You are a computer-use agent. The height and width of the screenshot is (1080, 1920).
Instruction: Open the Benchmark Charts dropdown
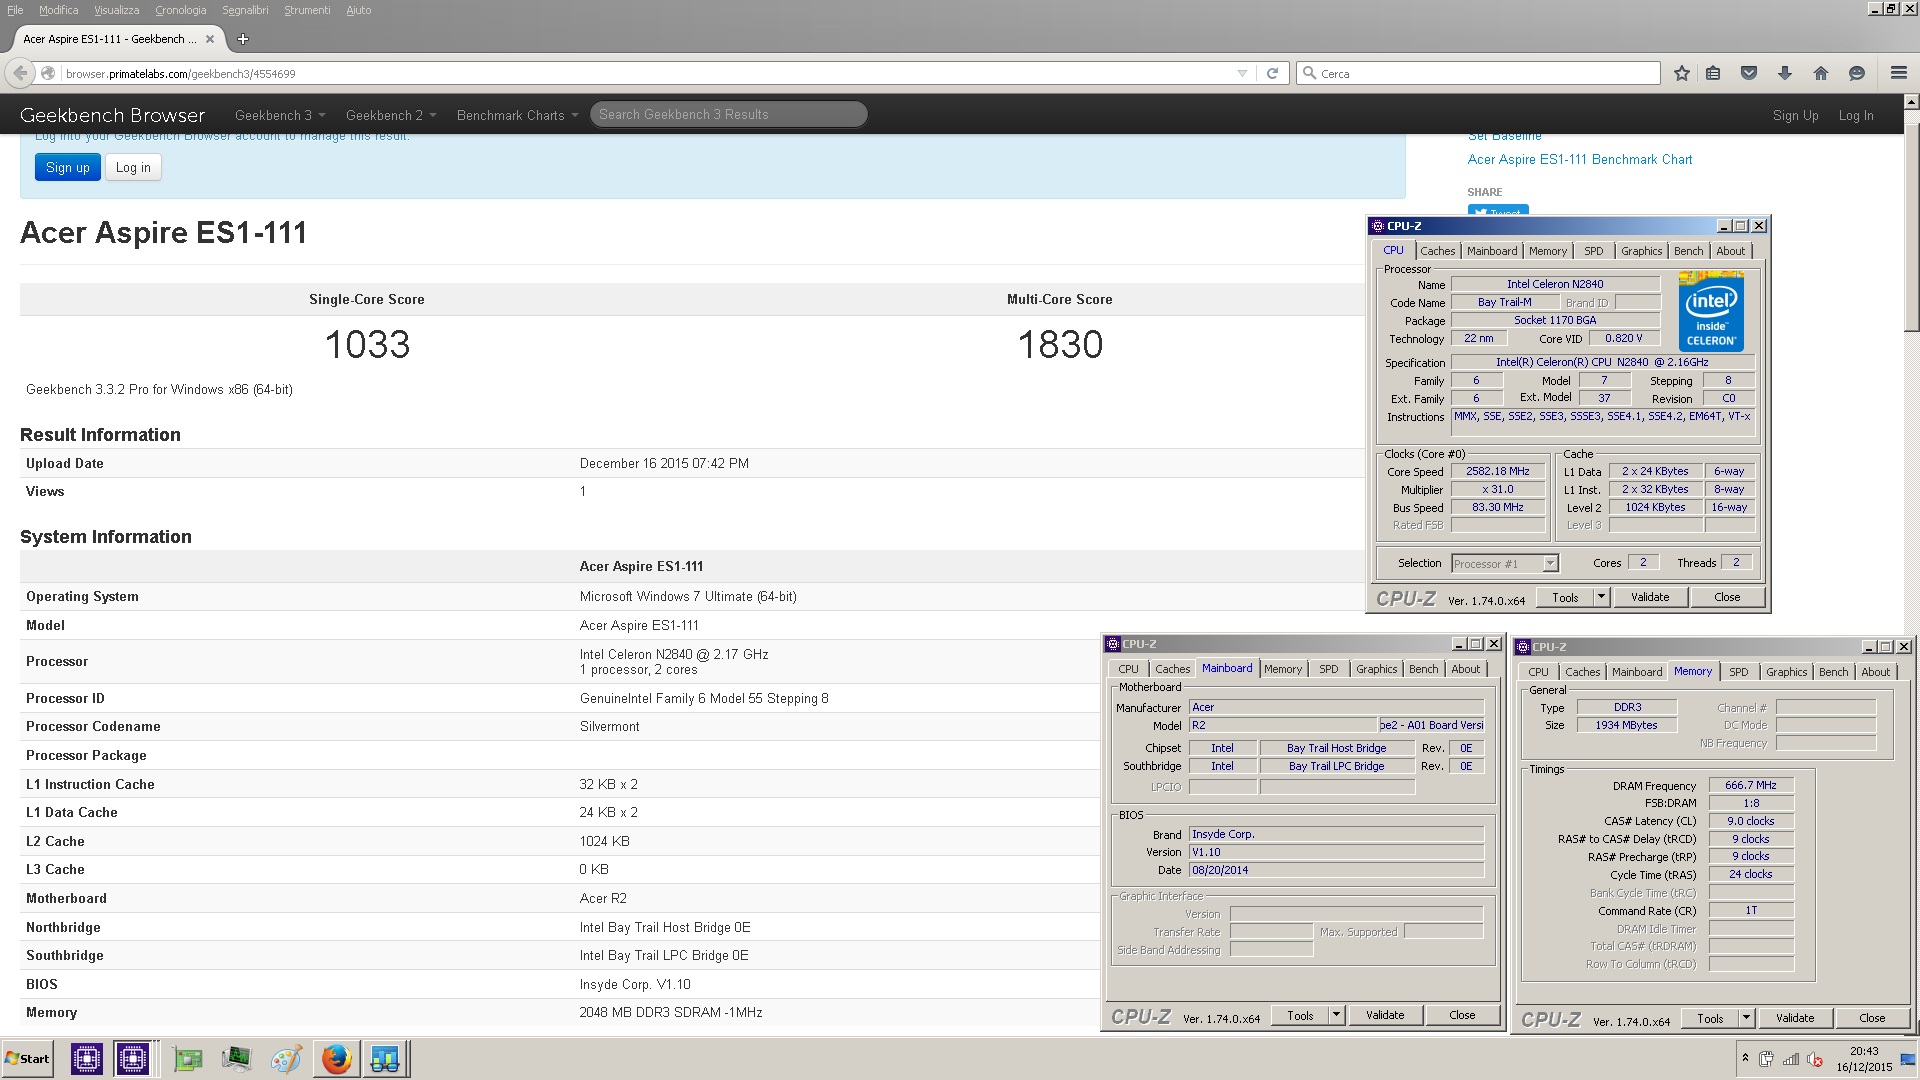point(518,115)
